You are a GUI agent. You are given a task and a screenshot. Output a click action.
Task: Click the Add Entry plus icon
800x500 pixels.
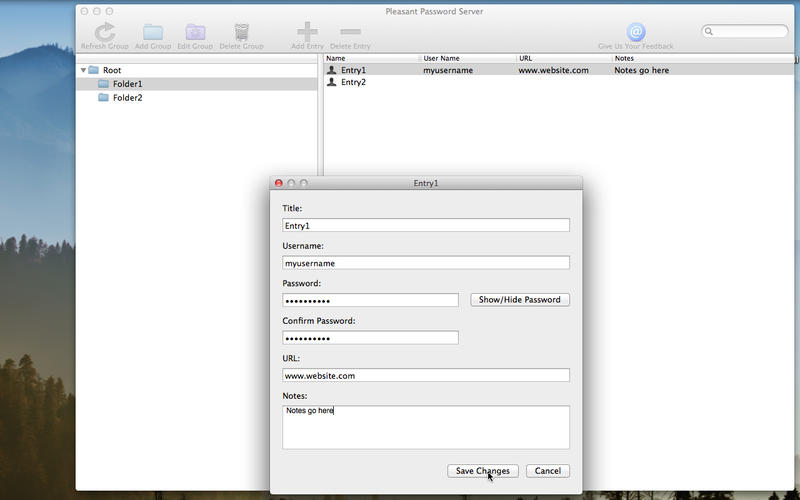pos(308,33)
